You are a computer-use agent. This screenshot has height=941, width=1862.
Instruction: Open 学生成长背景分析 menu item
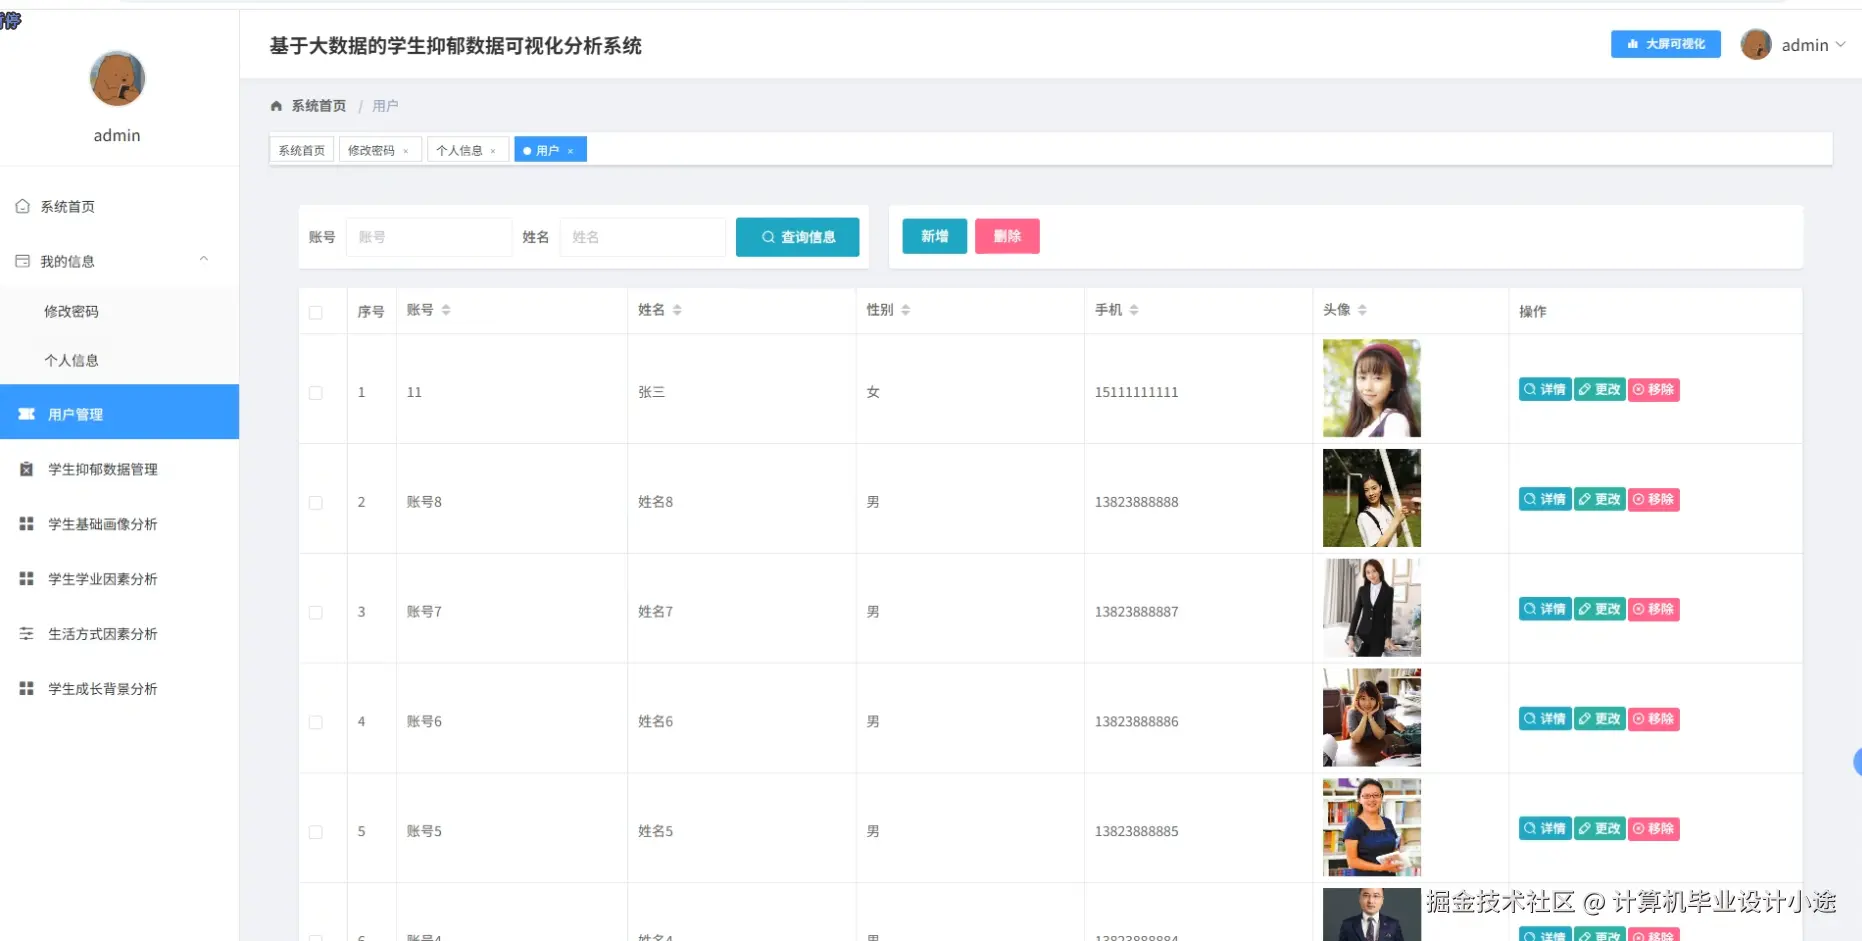pos(120,689)
